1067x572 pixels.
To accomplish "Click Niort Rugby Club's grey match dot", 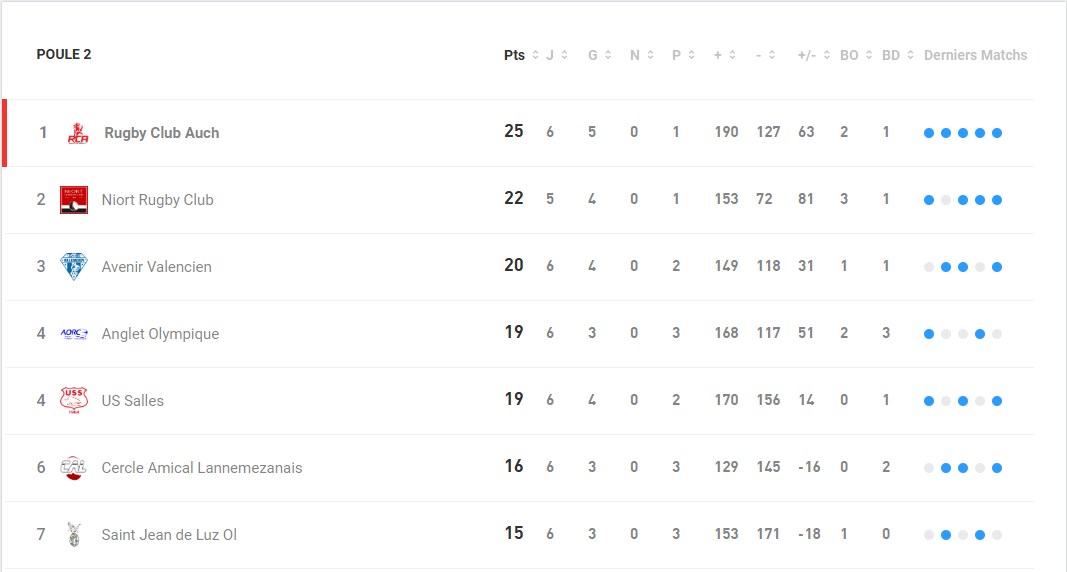I will (x=946, y=200).
